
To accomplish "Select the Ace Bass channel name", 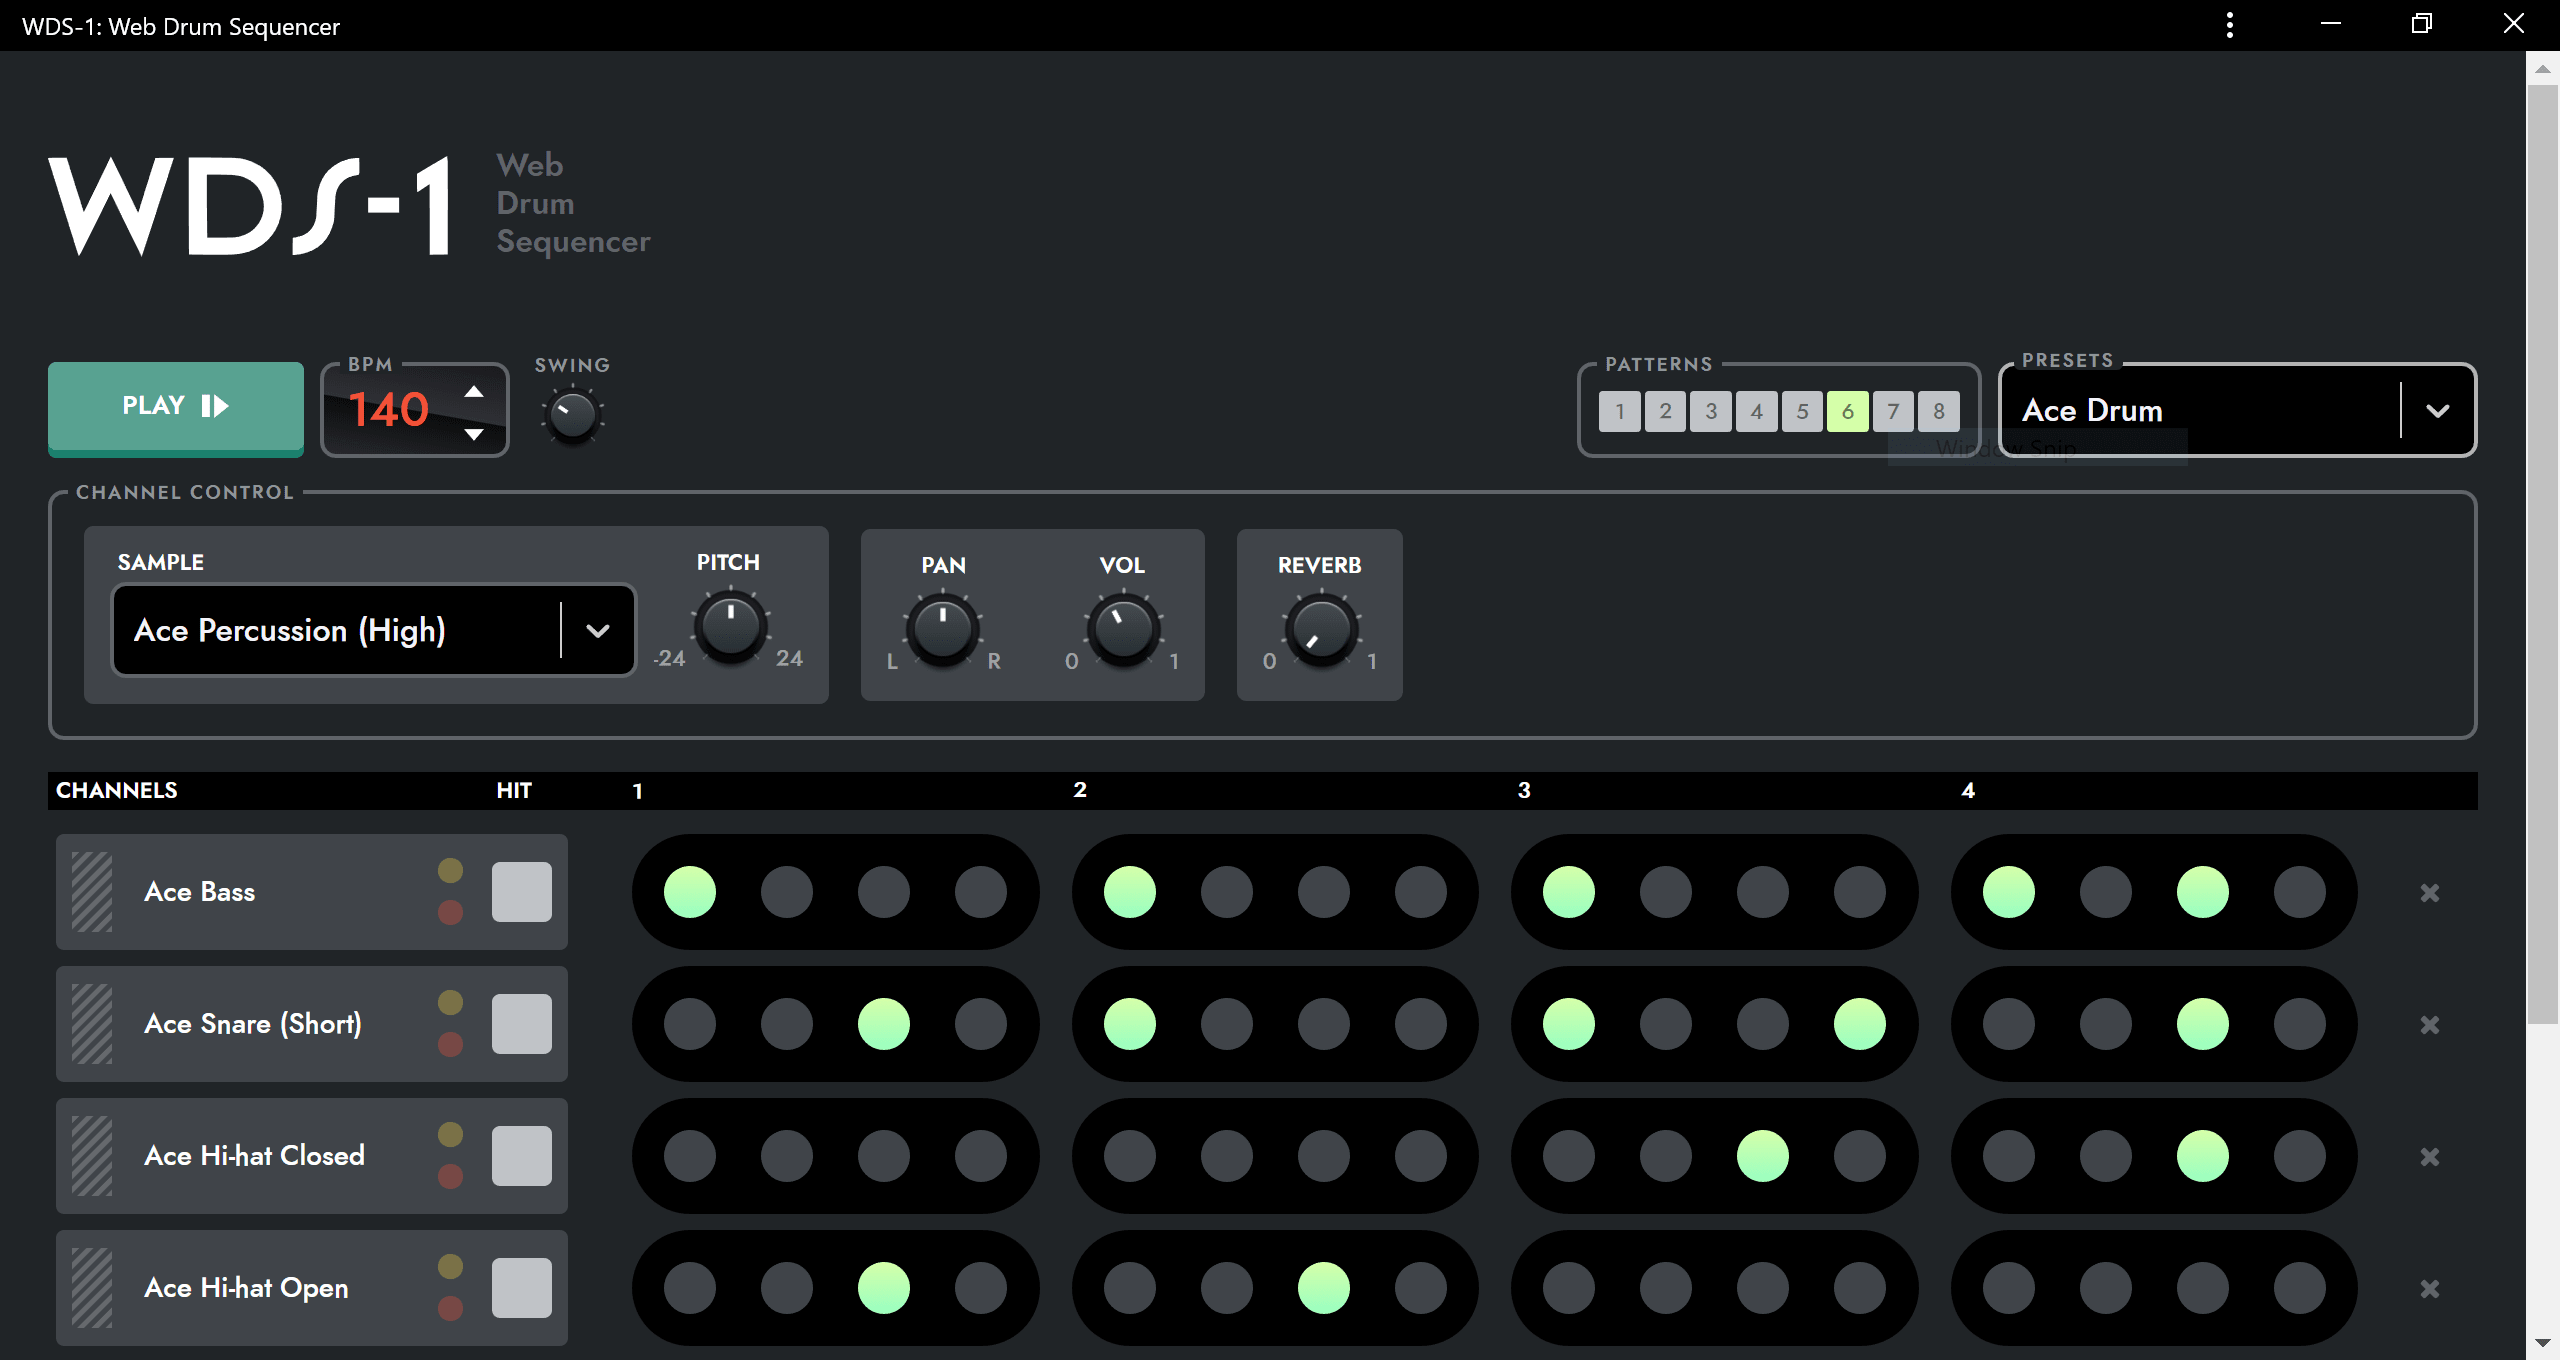I will click(200, 892).
